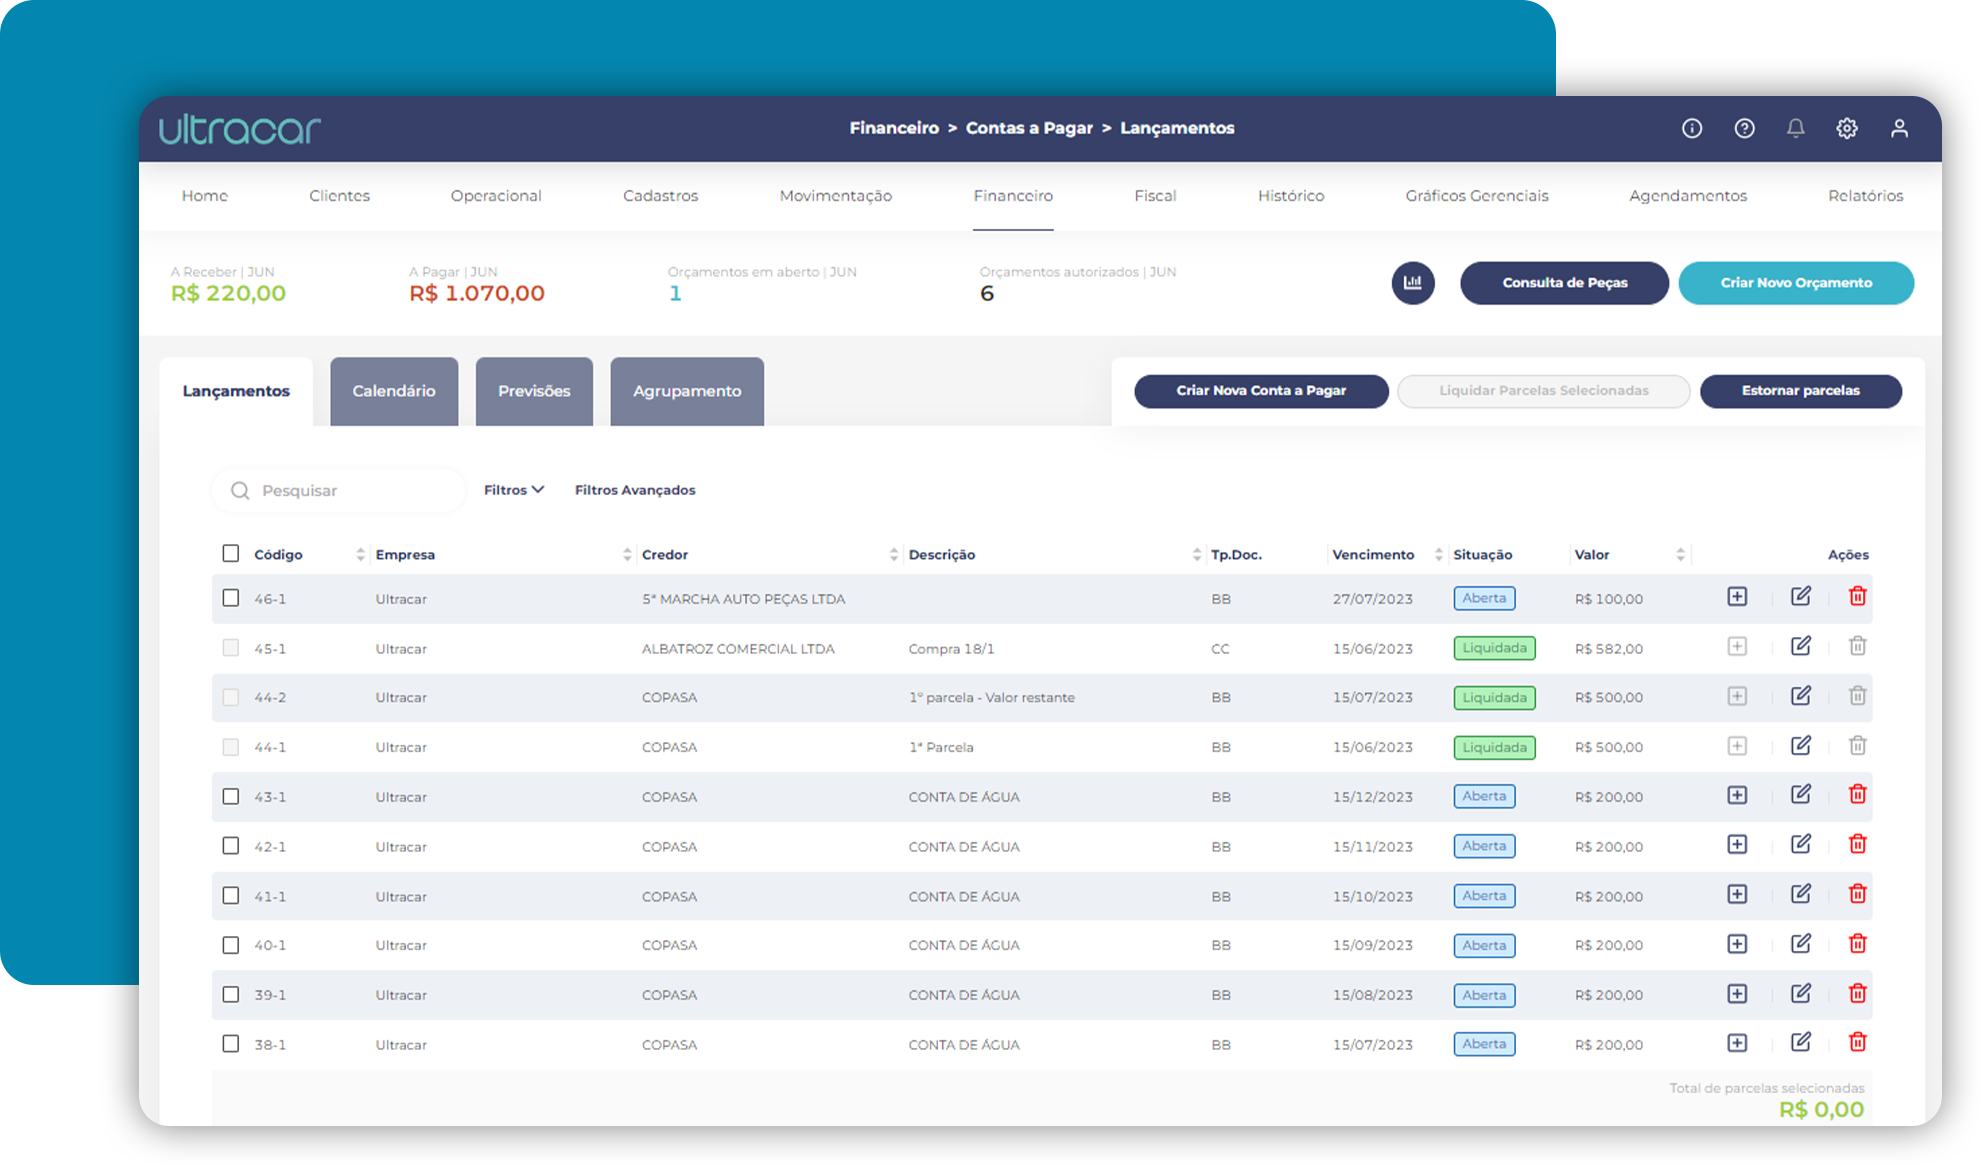Click Criar Nova Conta a Pagar button

pyautogui.click(x=1261, y=391)
